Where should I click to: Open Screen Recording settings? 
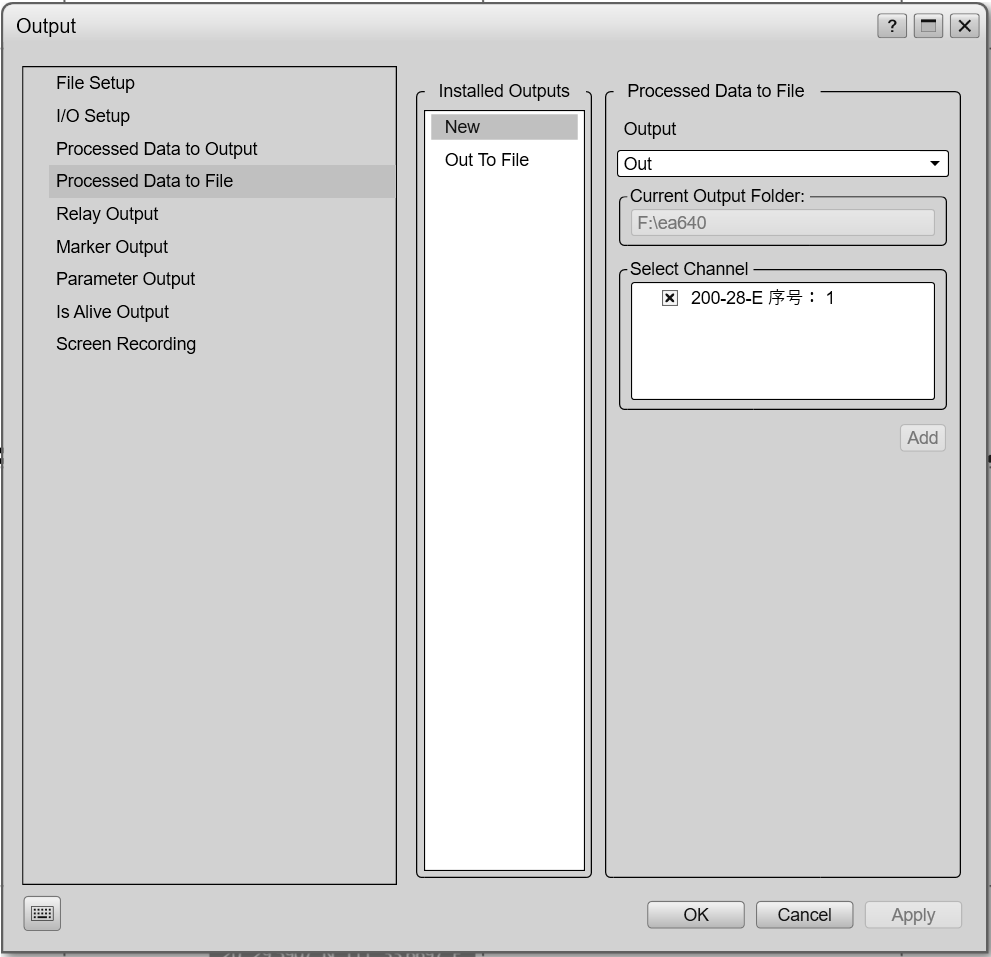pos(126,344)
